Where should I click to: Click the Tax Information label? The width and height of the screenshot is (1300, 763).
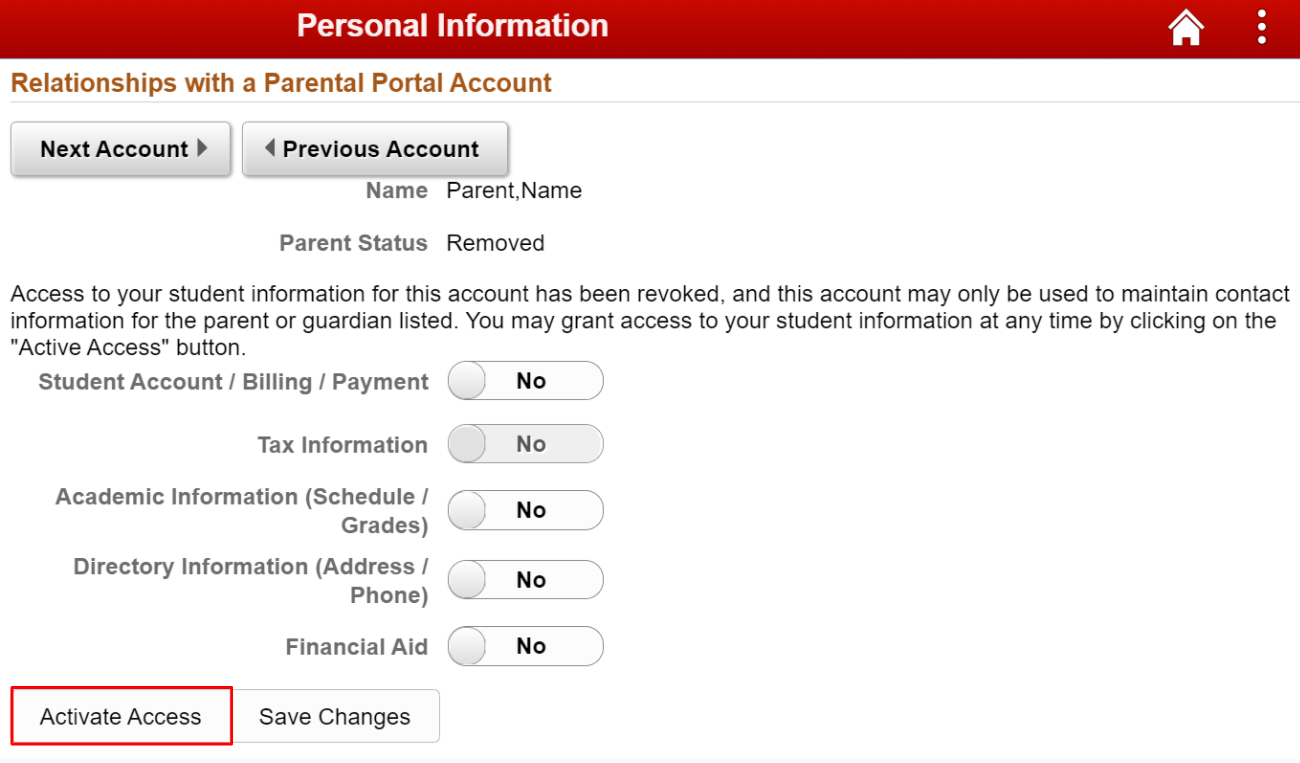click(x=342, y=445)
